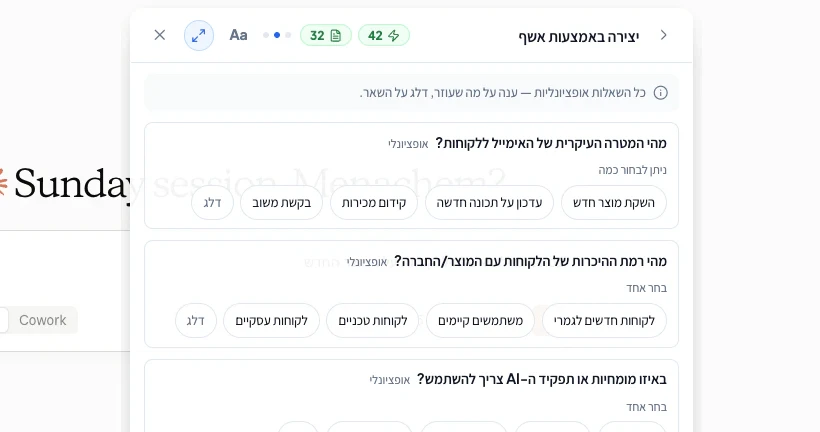This screenshot has width=820, height=432.
Task: Select the השקת מוצר חדש option
Action: click(x=614, y=202)
